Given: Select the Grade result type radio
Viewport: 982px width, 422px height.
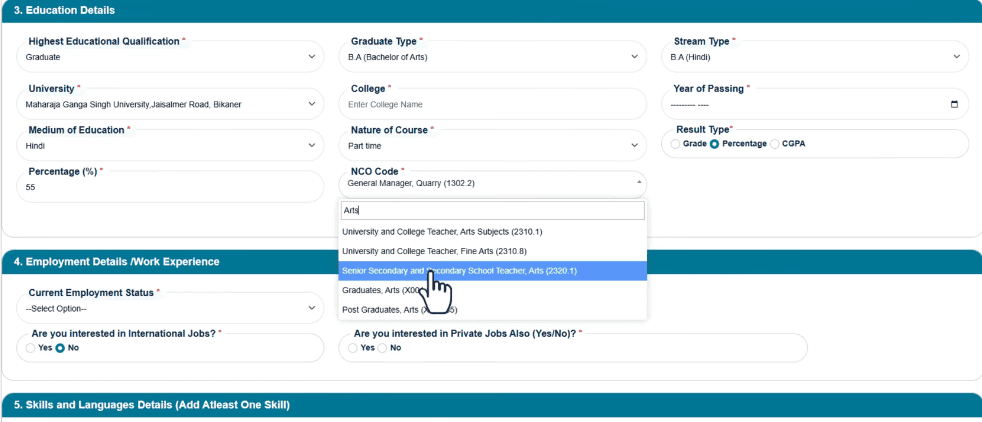Looking at the screenshot, I should point(675,144).
